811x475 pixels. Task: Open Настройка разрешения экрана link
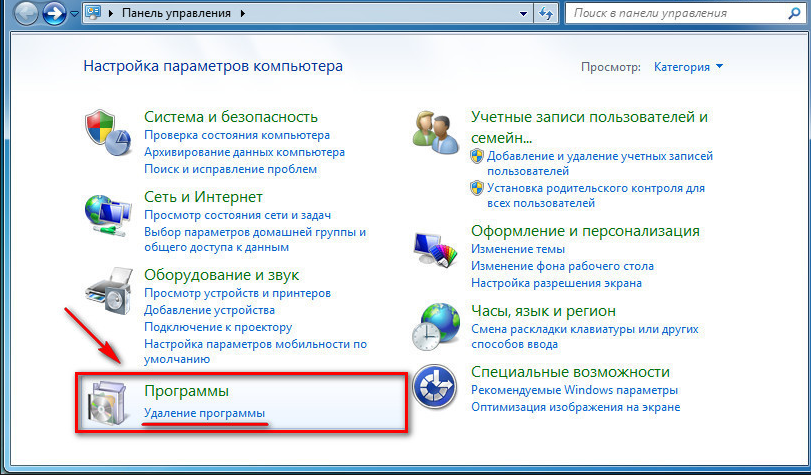[x=556, y=283]
